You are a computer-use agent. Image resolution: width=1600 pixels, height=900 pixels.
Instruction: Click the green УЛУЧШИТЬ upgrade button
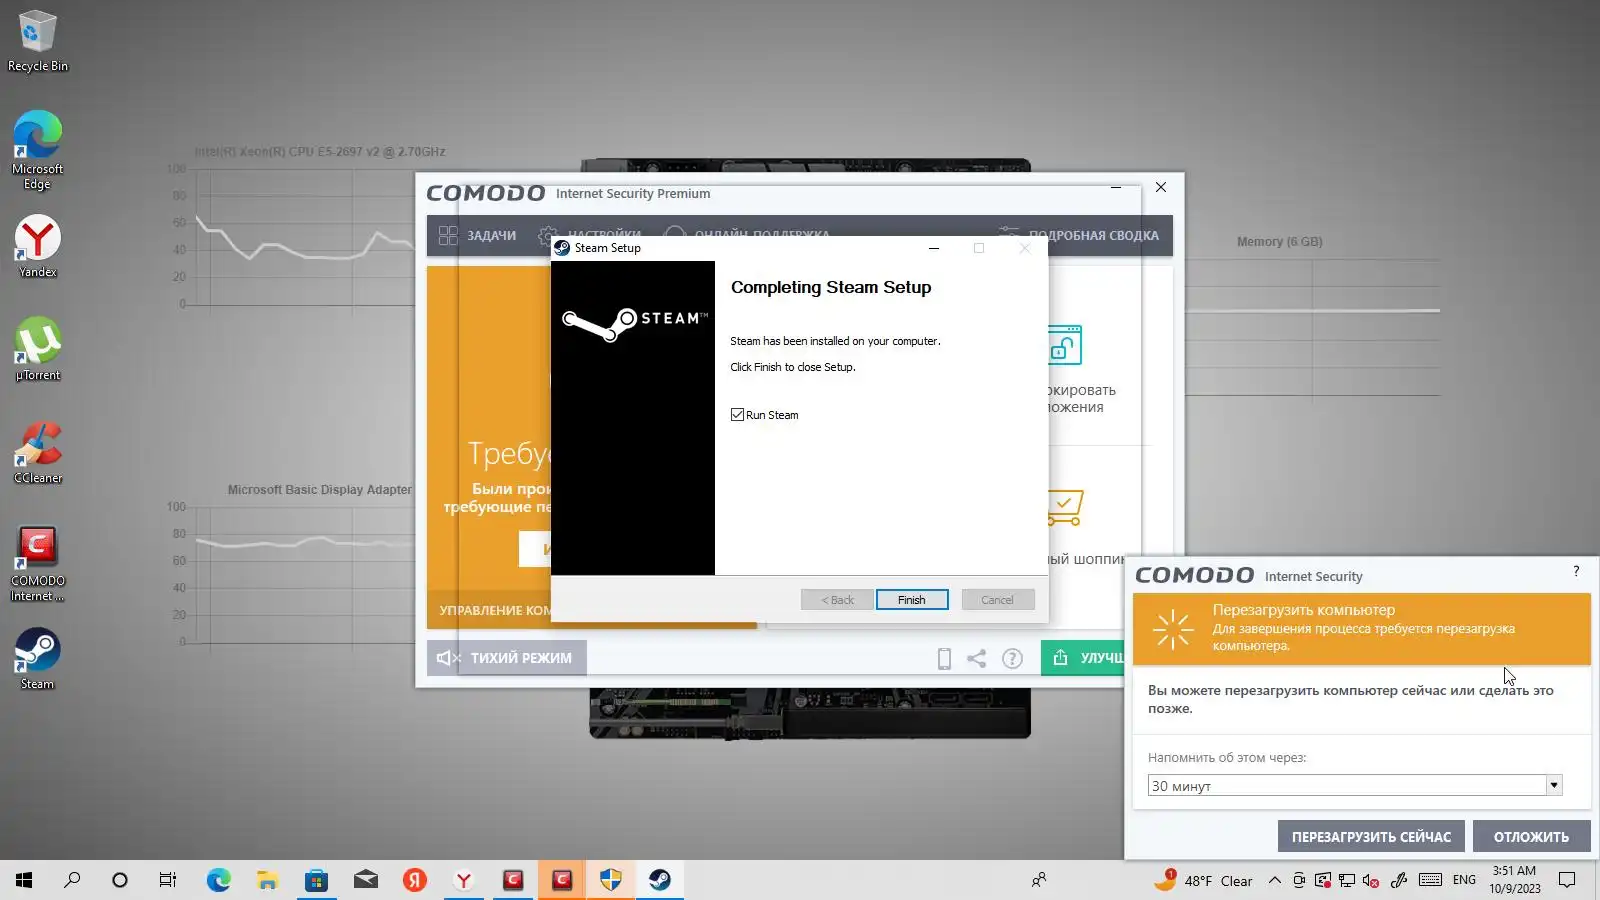pos(1083,658)
